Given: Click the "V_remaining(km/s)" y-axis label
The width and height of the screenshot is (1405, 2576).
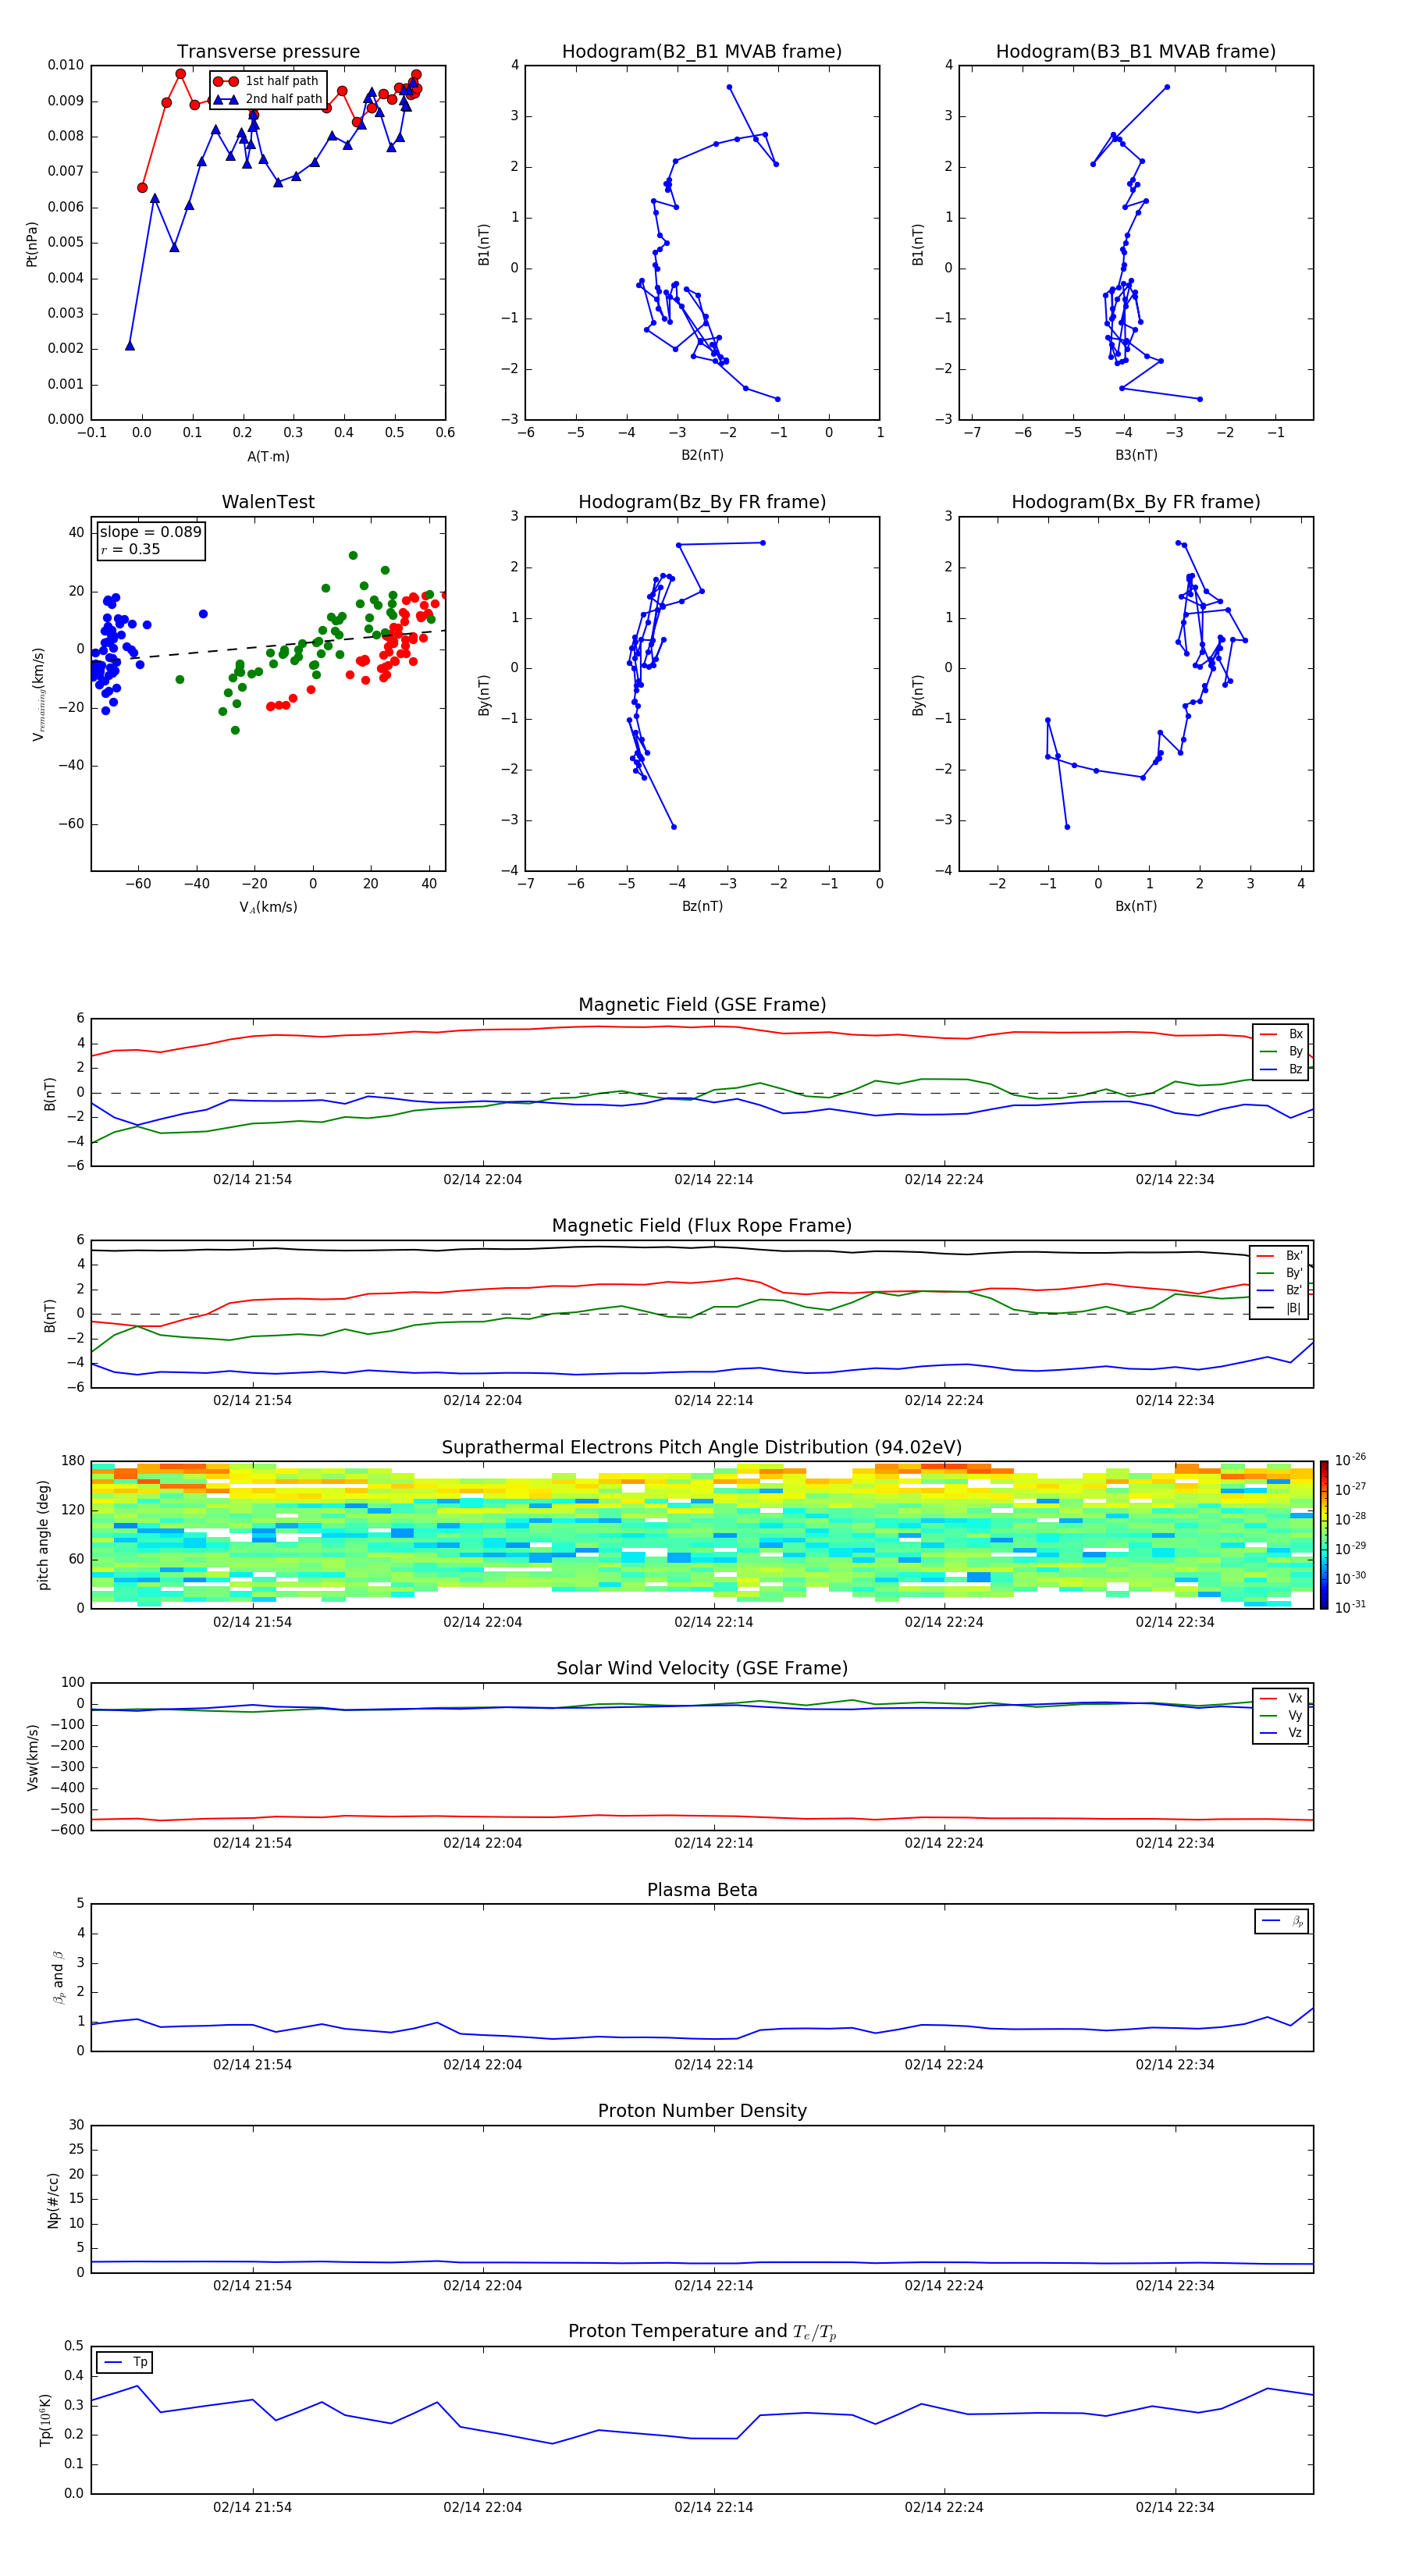Looking at the screenshot, I should 38,694.
